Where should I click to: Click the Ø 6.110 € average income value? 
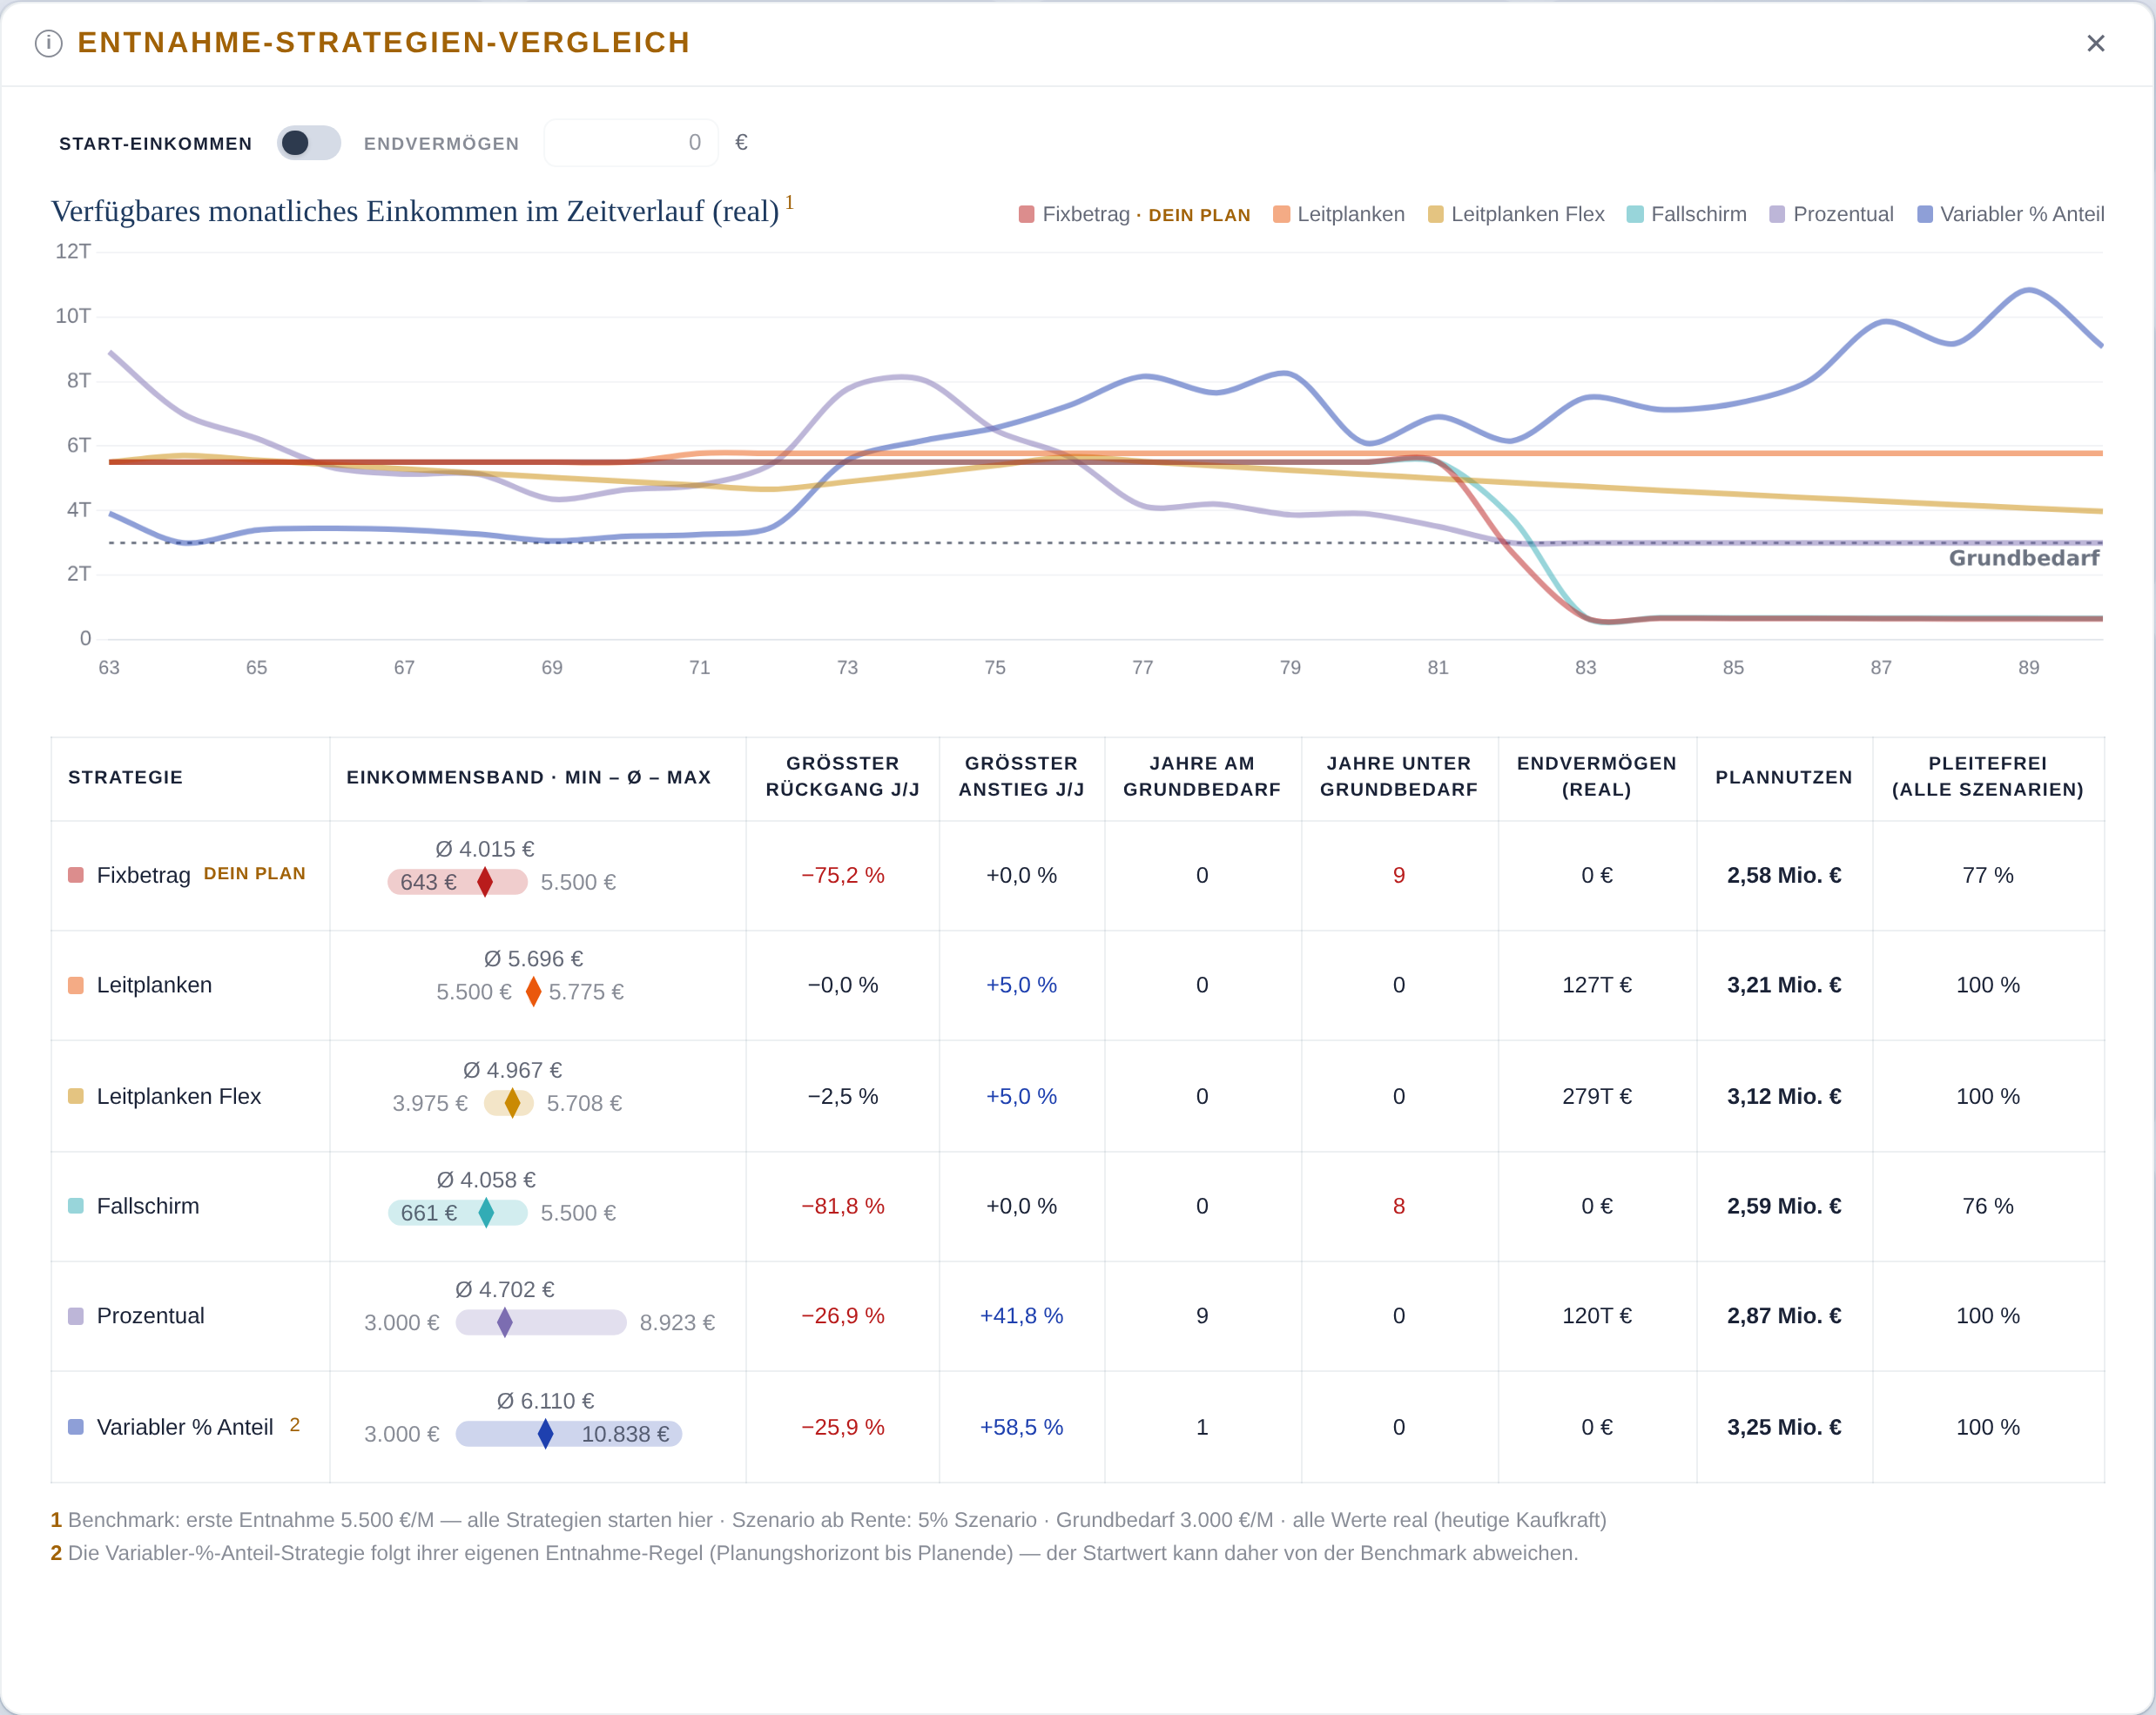[x=545, y=1400]
